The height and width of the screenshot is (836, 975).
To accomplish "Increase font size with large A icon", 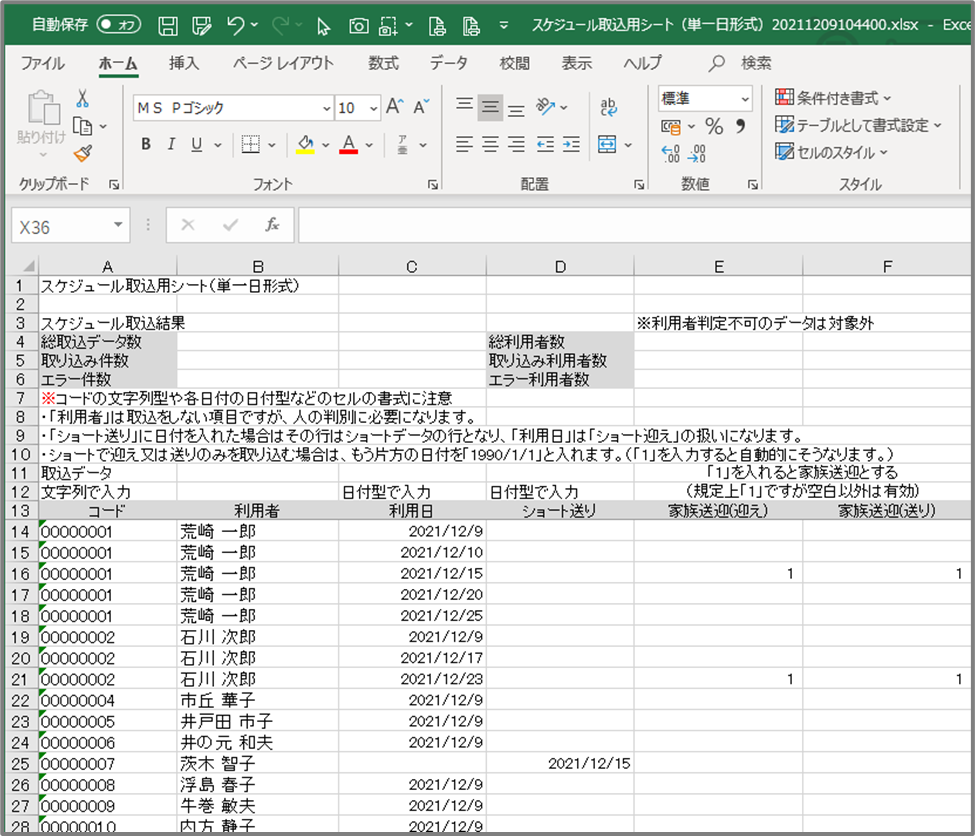I will (395, 107).
